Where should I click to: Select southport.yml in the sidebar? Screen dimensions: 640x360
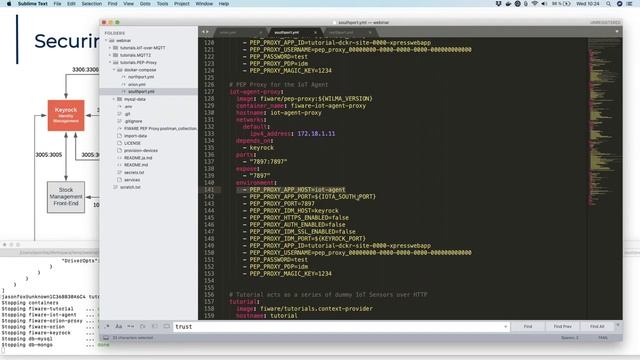141,92
